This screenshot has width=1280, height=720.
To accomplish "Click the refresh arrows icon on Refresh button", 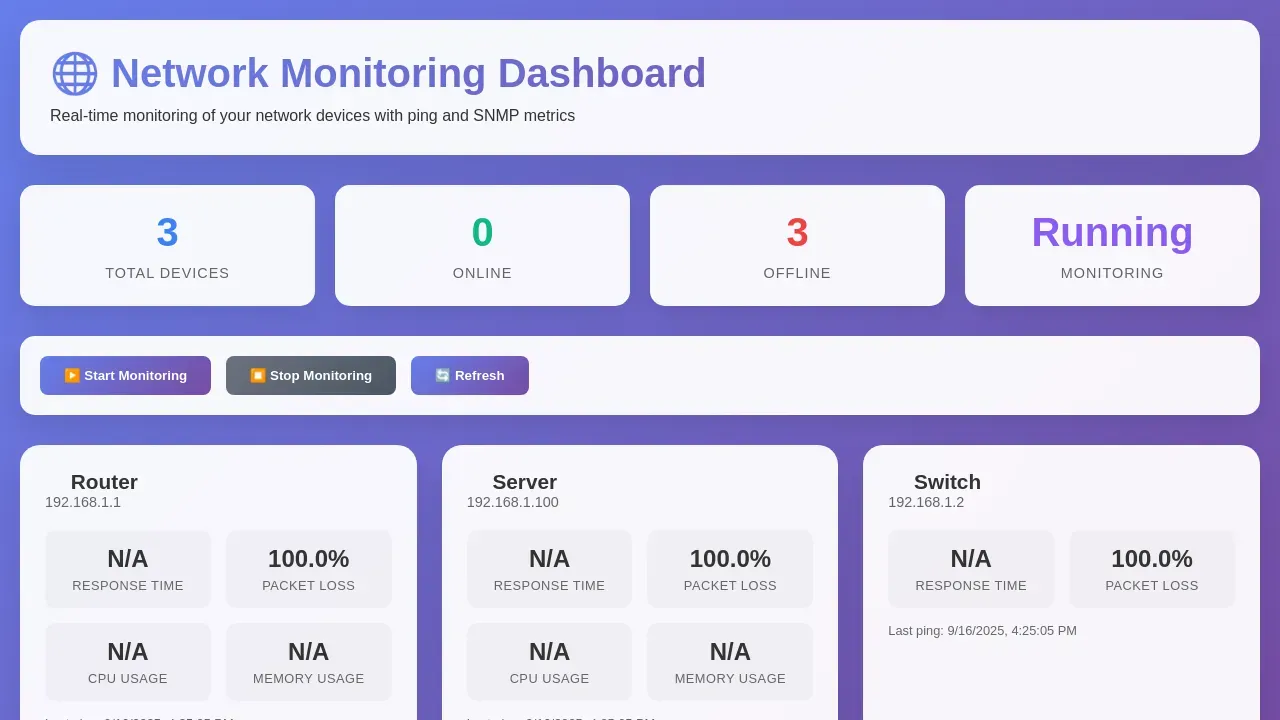I will [441, 375].
